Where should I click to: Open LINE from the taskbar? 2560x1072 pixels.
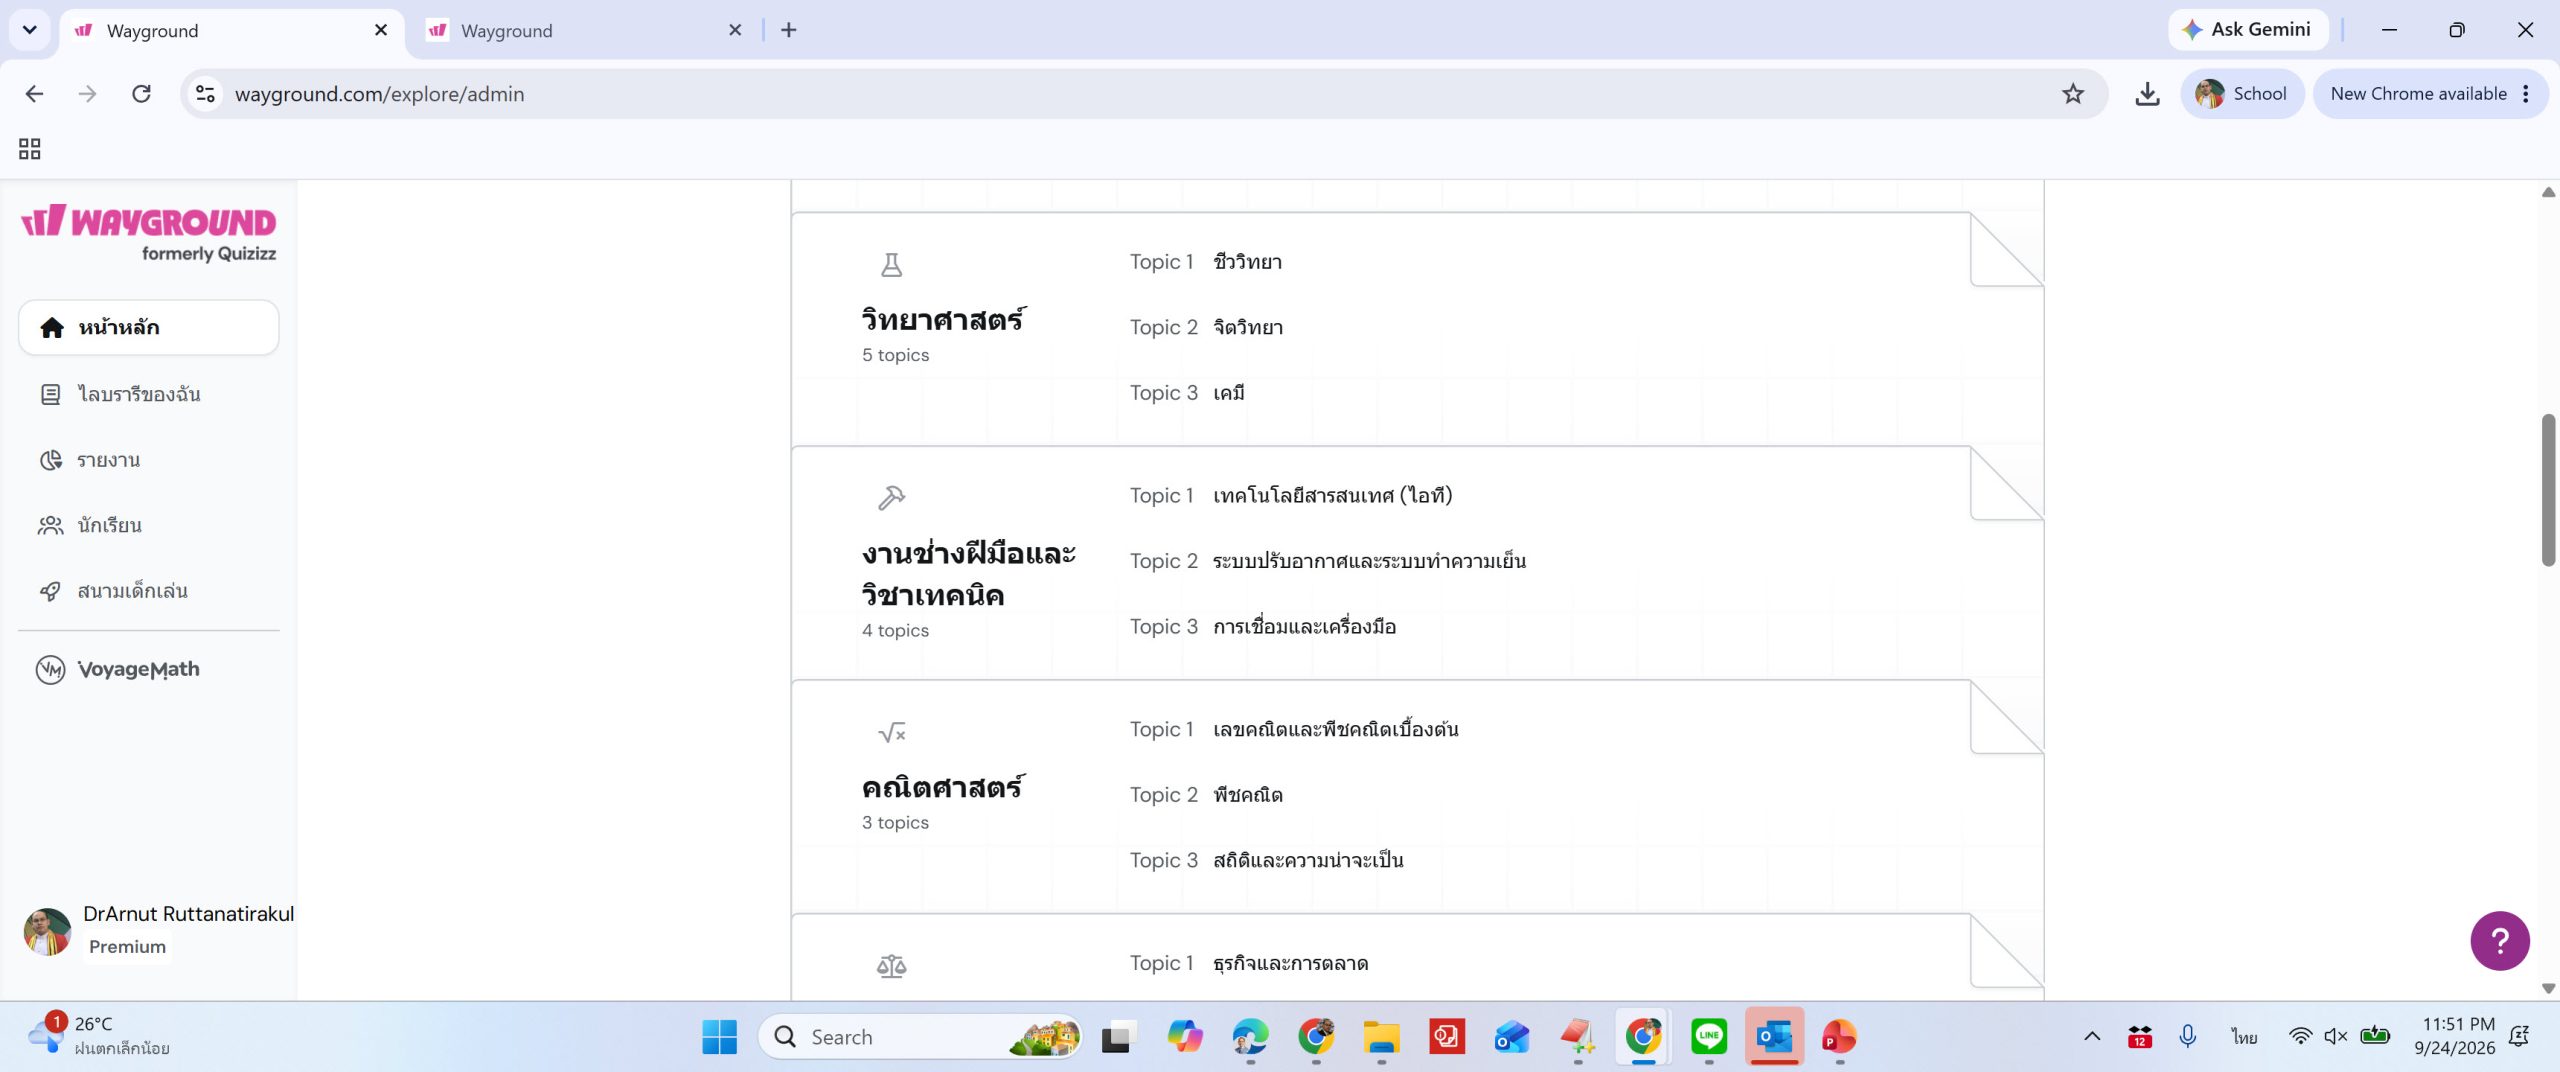tap(1709, 1037)
